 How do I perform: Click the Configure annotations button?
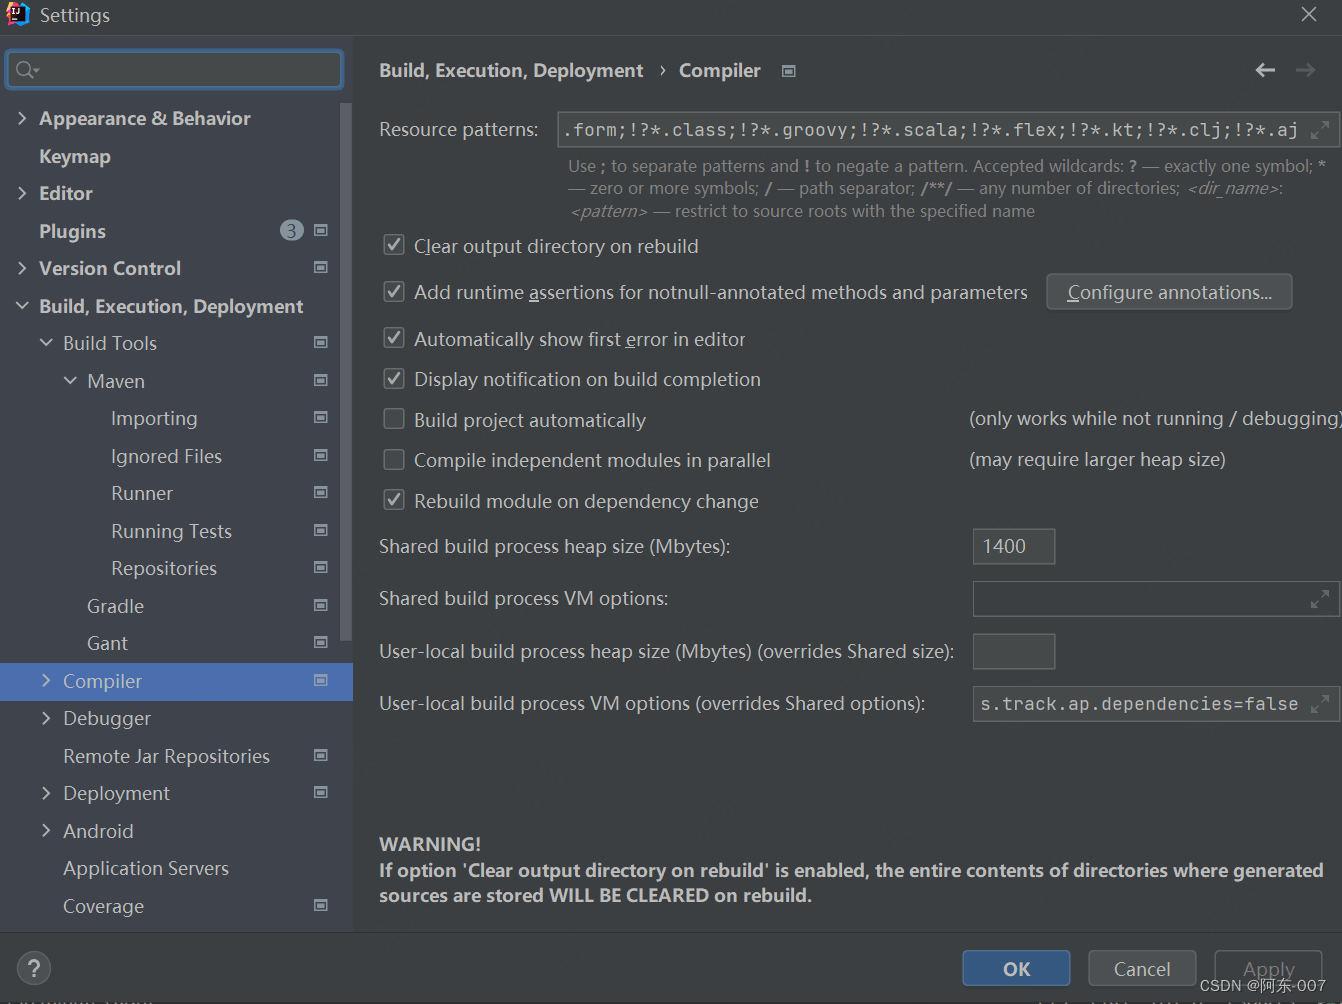point(1169,292)
